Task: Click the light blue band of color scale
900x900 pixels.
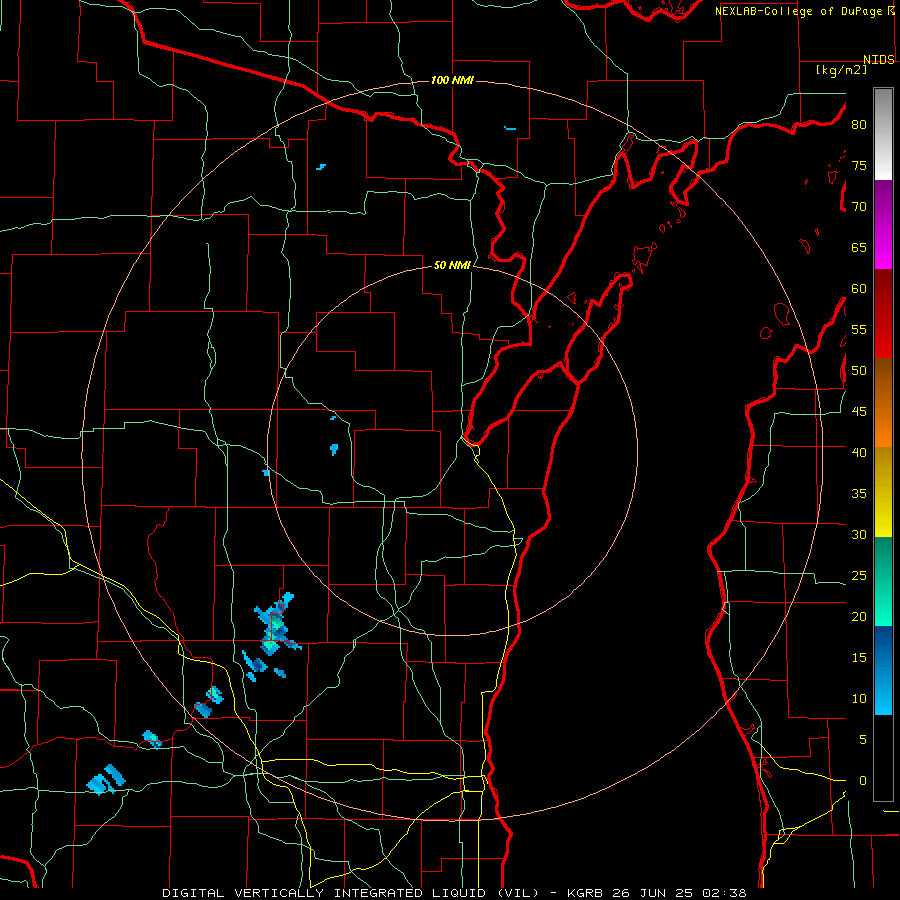Action: click(x=883, y=670)
